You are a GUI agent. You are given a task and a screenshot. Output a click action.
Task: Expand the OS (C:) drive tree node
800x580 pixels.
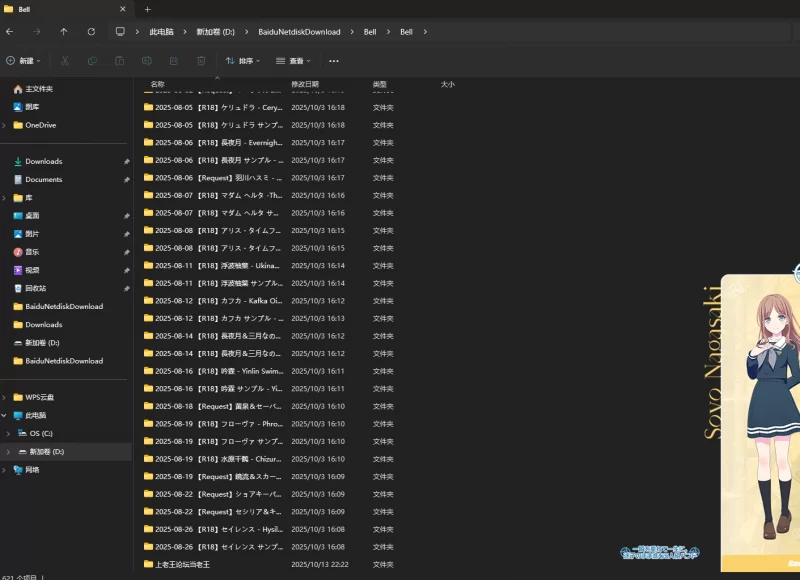(x=8, y=433)
